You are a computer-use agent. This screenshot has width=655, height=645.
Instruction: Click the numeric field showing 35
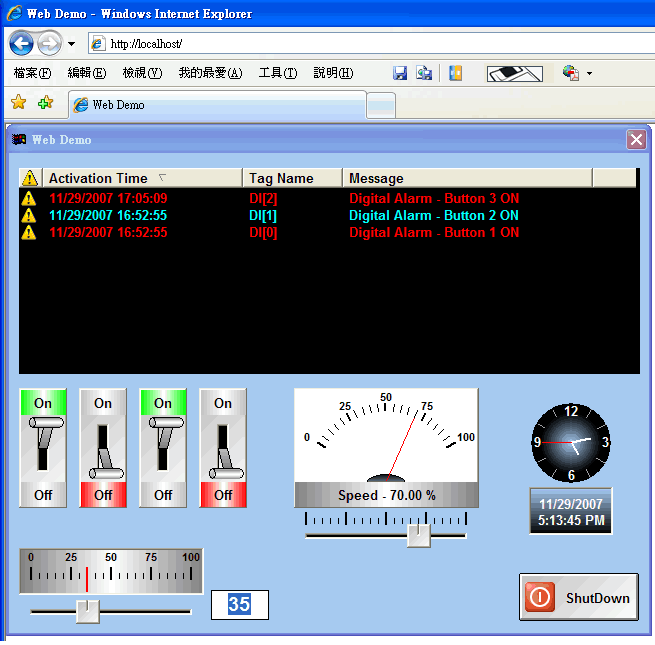[239, 604]
